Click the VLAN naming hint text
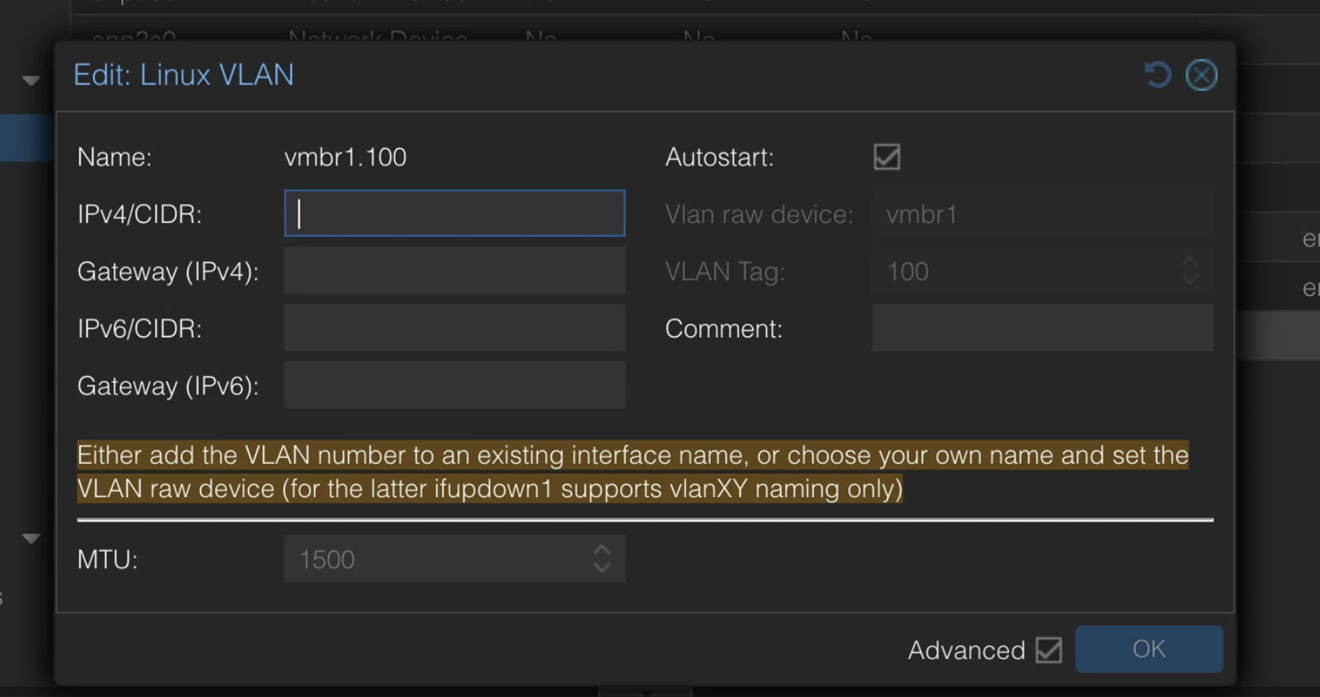The image size is (1320, 697). coord(633,472)
